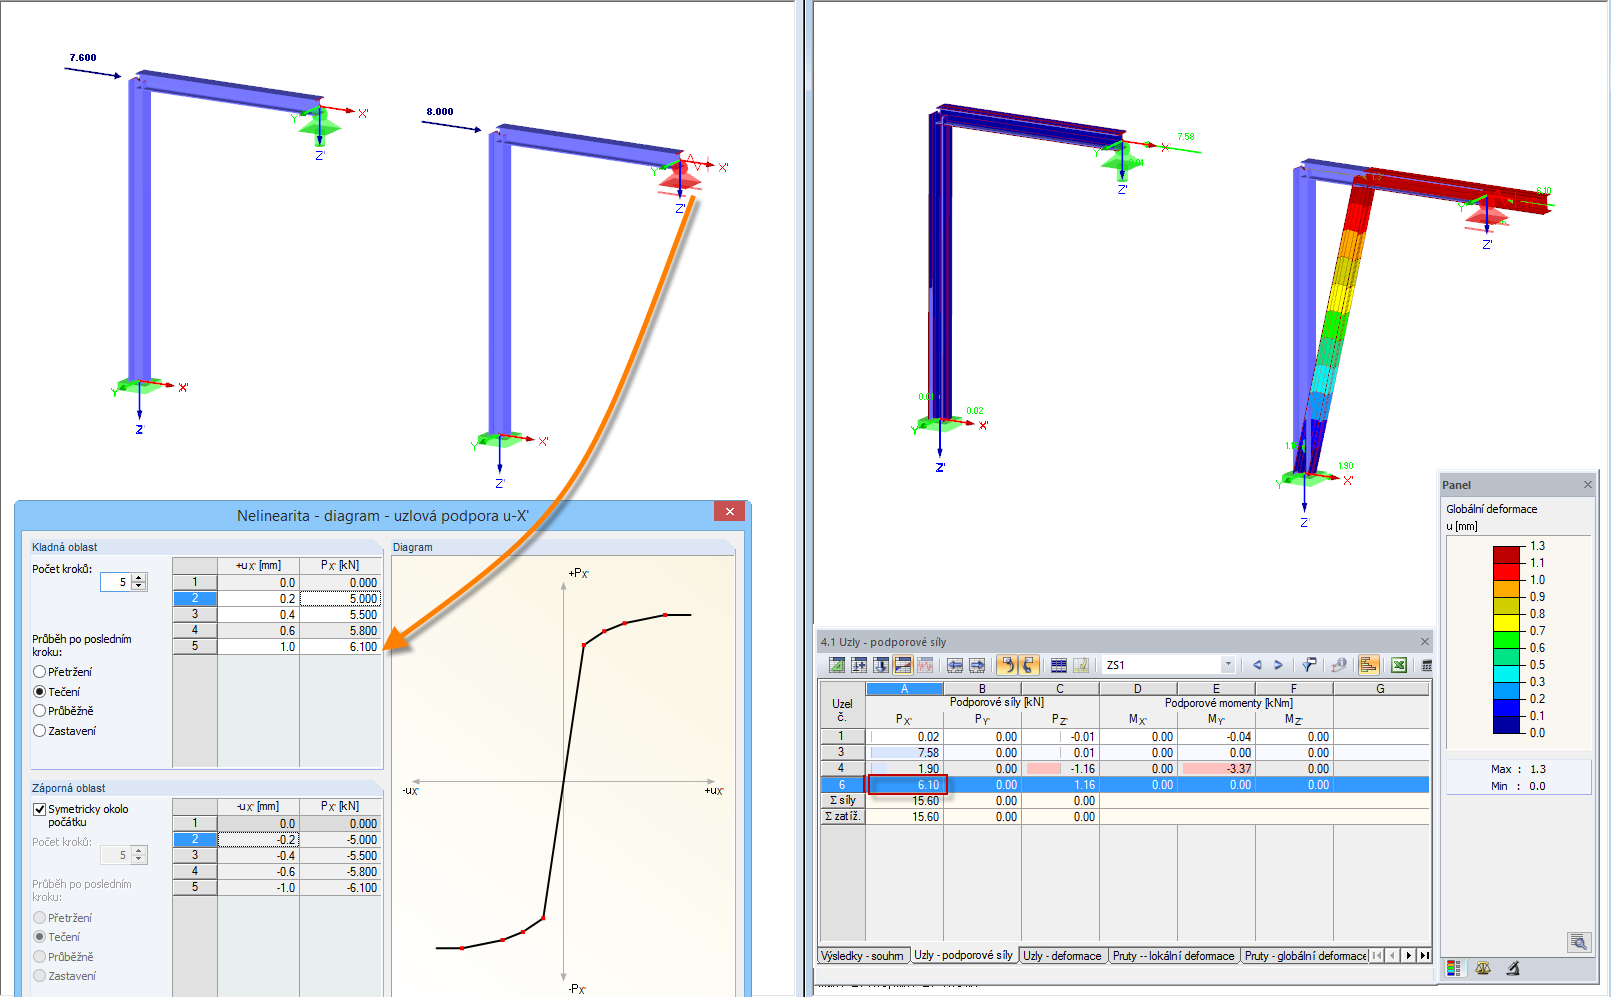The width and height of the screenshot is (1611, 997).
Task: Click the 5.000 cell in positive table
Action: coord(340,599)
